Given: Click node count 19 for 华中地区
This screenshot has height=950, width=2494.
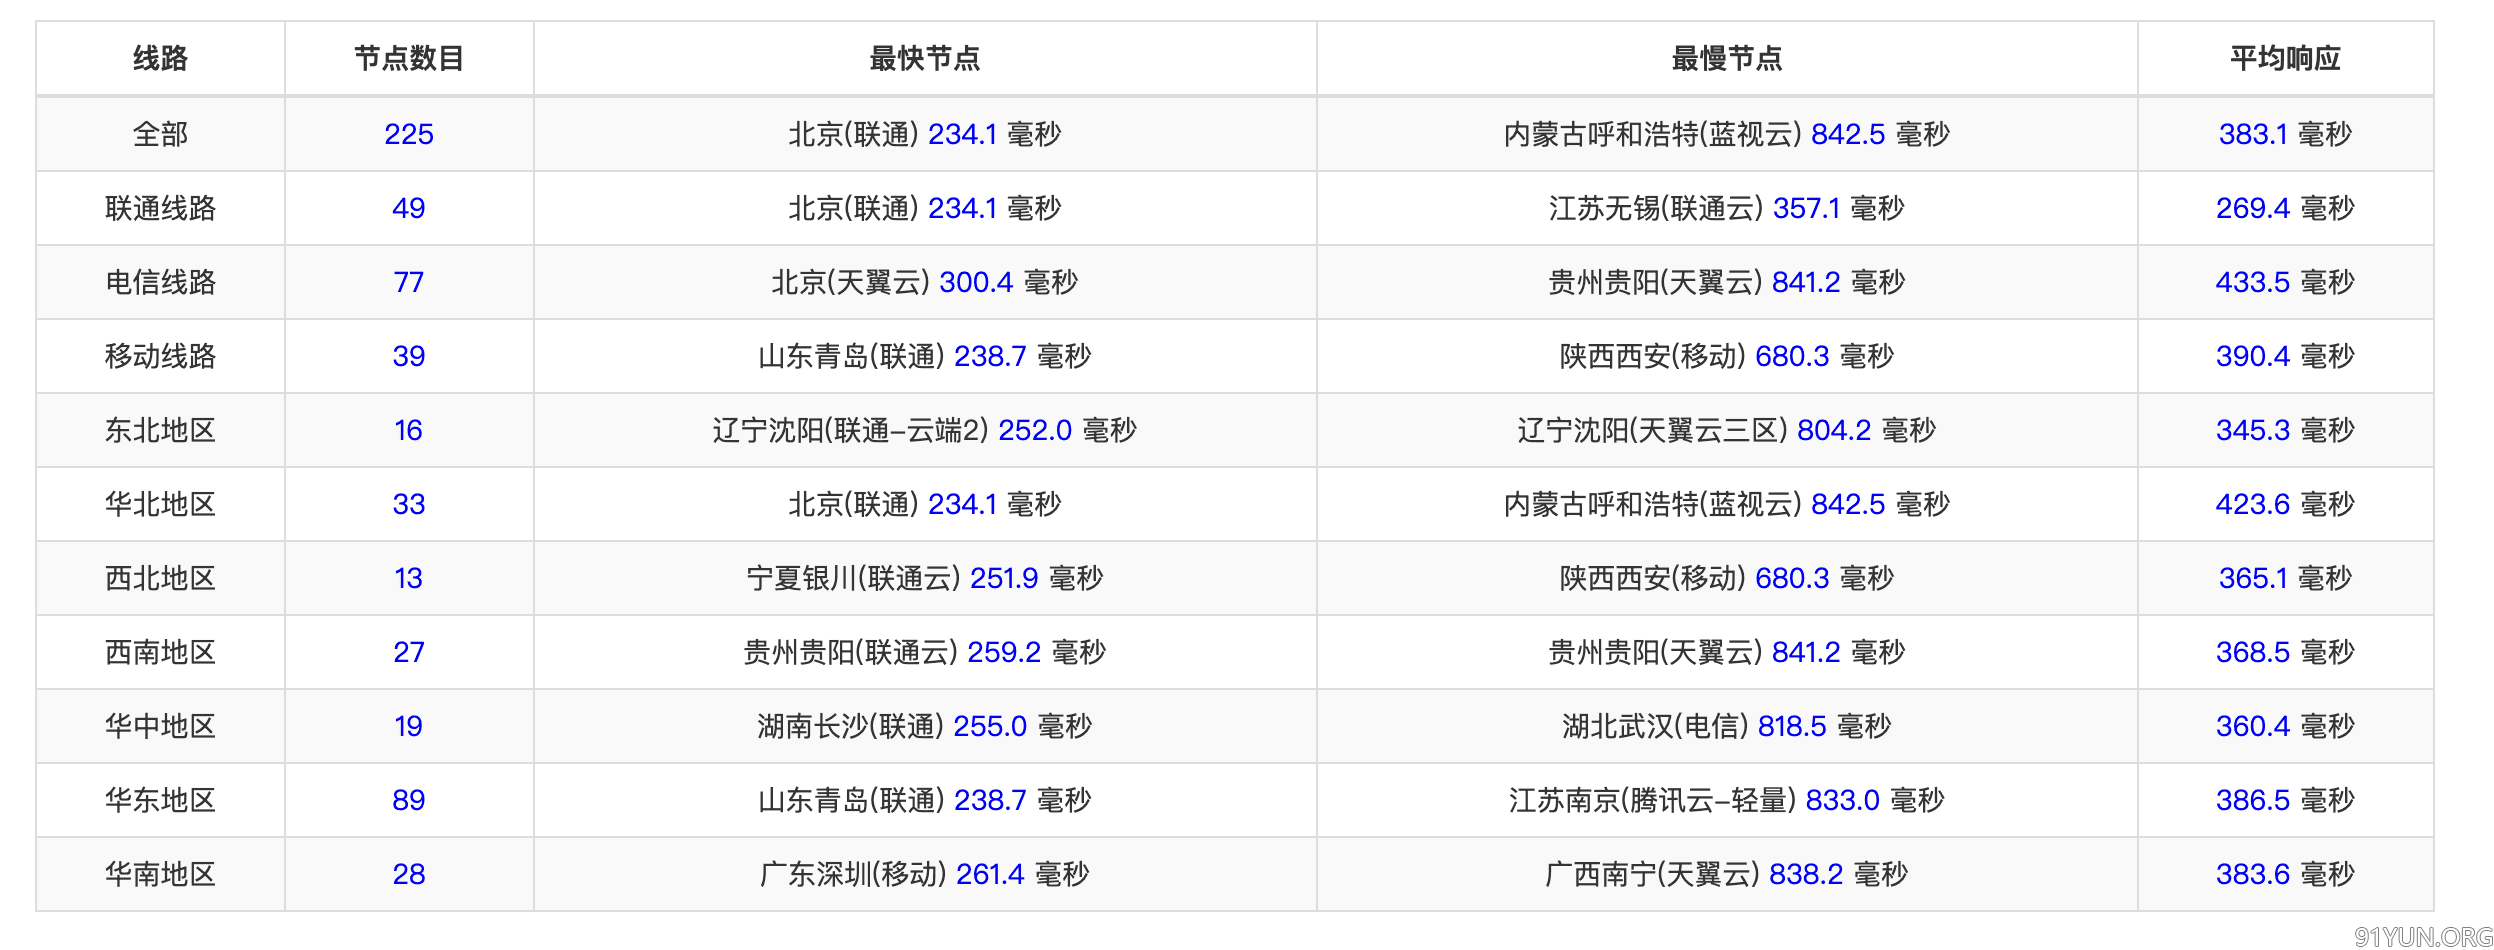Looking at the screenshot, I should point(409,726).
